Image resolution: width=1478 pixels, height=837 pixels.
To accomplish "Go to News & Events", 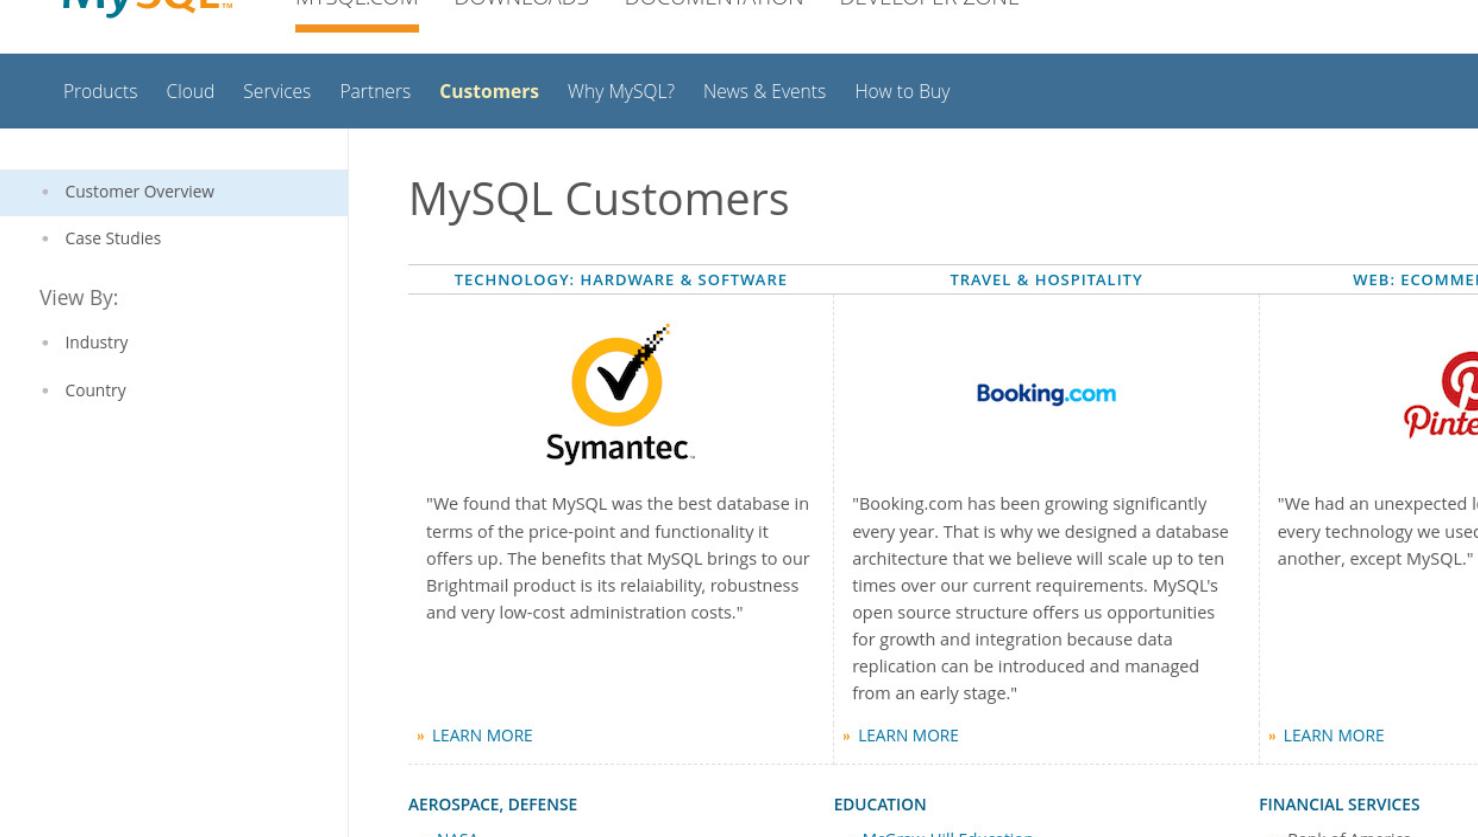I will (x=764, y=91).
